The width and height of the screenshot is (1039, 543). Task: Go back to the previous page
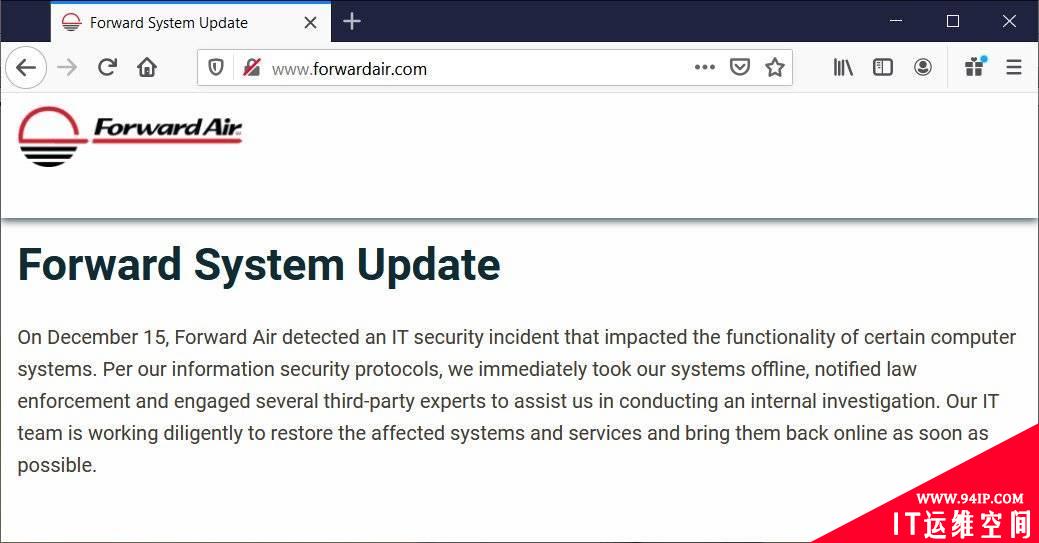26,68
